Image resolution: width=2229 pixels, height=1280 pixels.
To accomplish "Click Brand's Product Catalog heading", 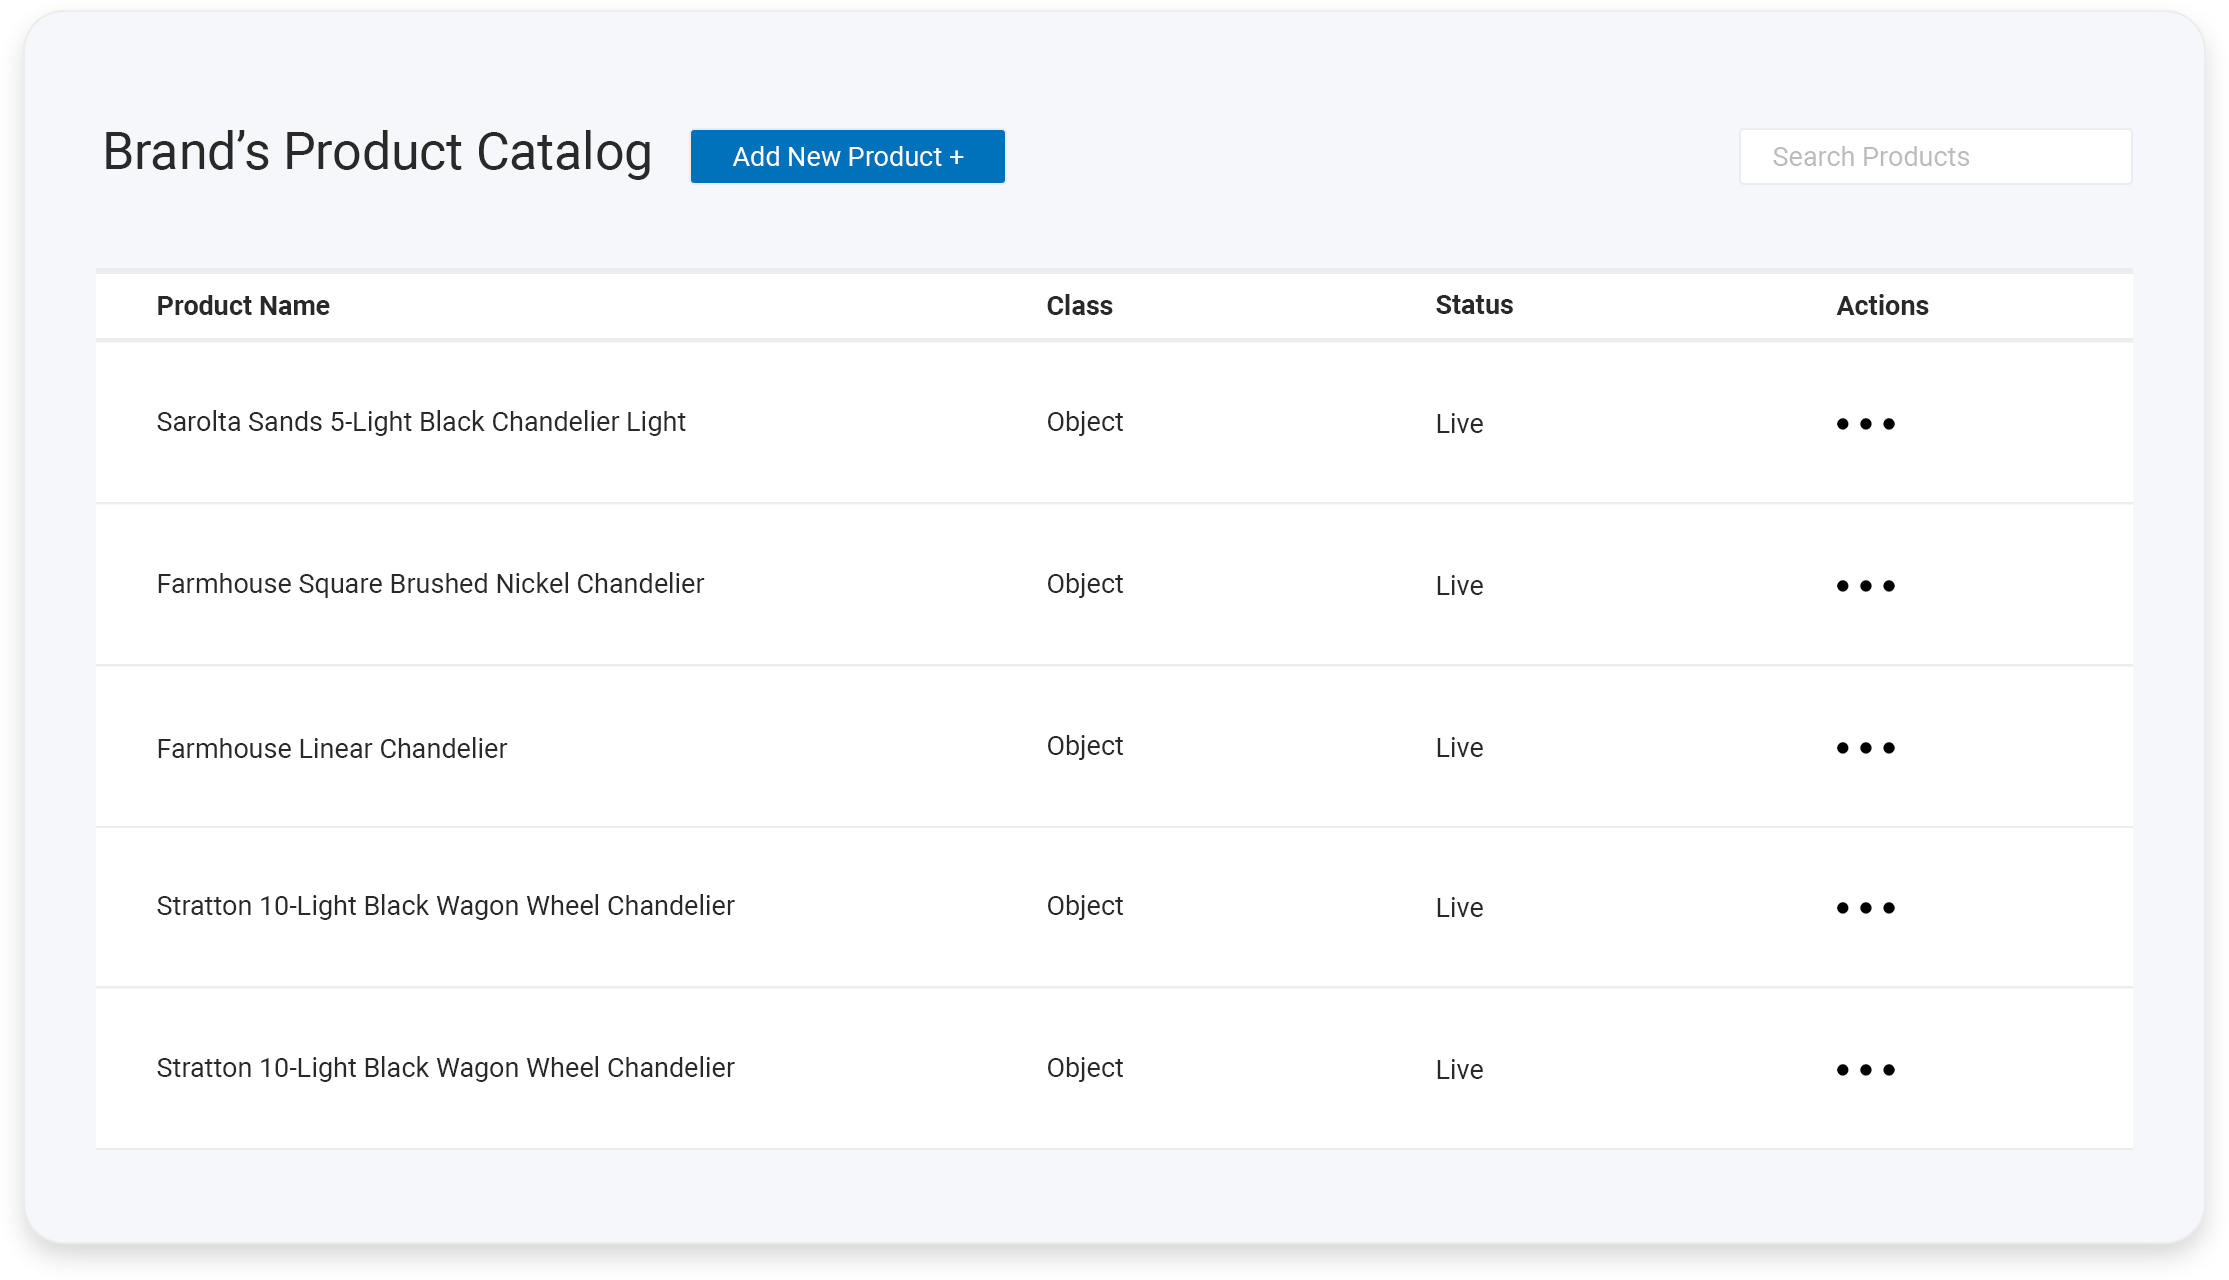I will tap(377, 153).
